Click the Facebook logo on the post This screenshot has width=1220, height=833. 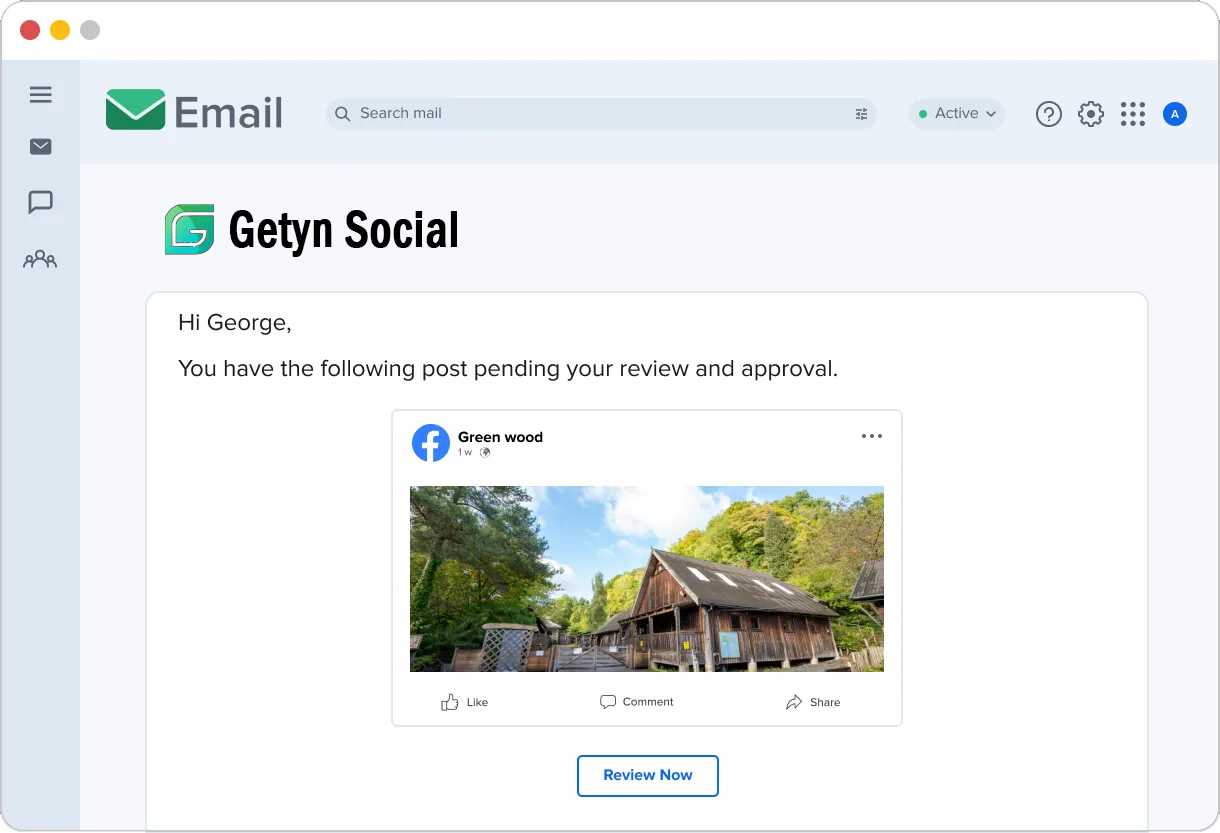pos(431,443)
